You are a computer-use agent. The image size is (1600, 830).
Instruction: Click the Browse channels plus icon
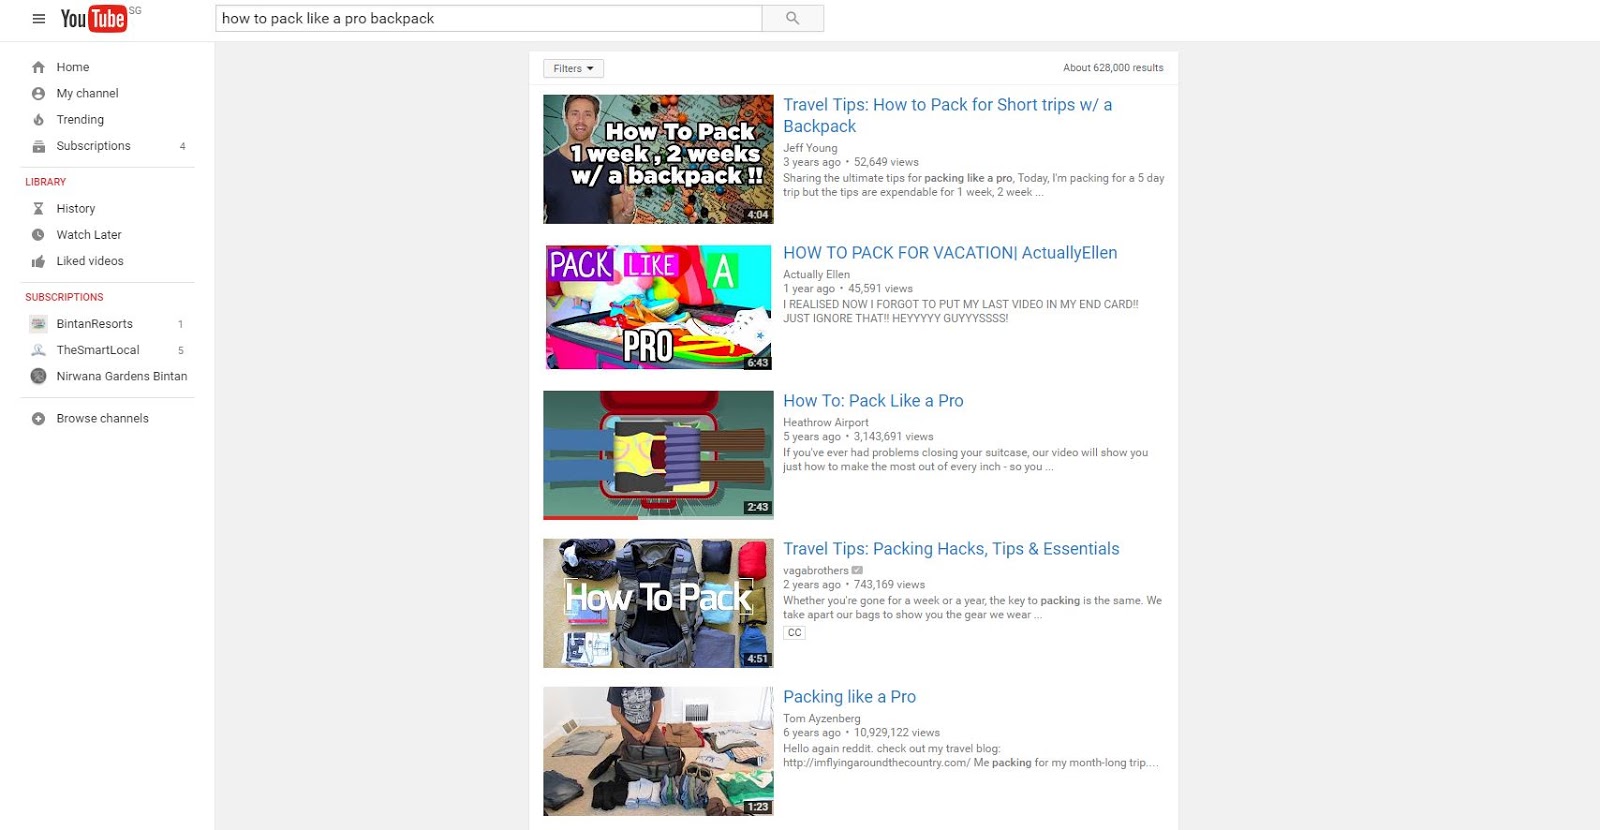coord(38,419)
